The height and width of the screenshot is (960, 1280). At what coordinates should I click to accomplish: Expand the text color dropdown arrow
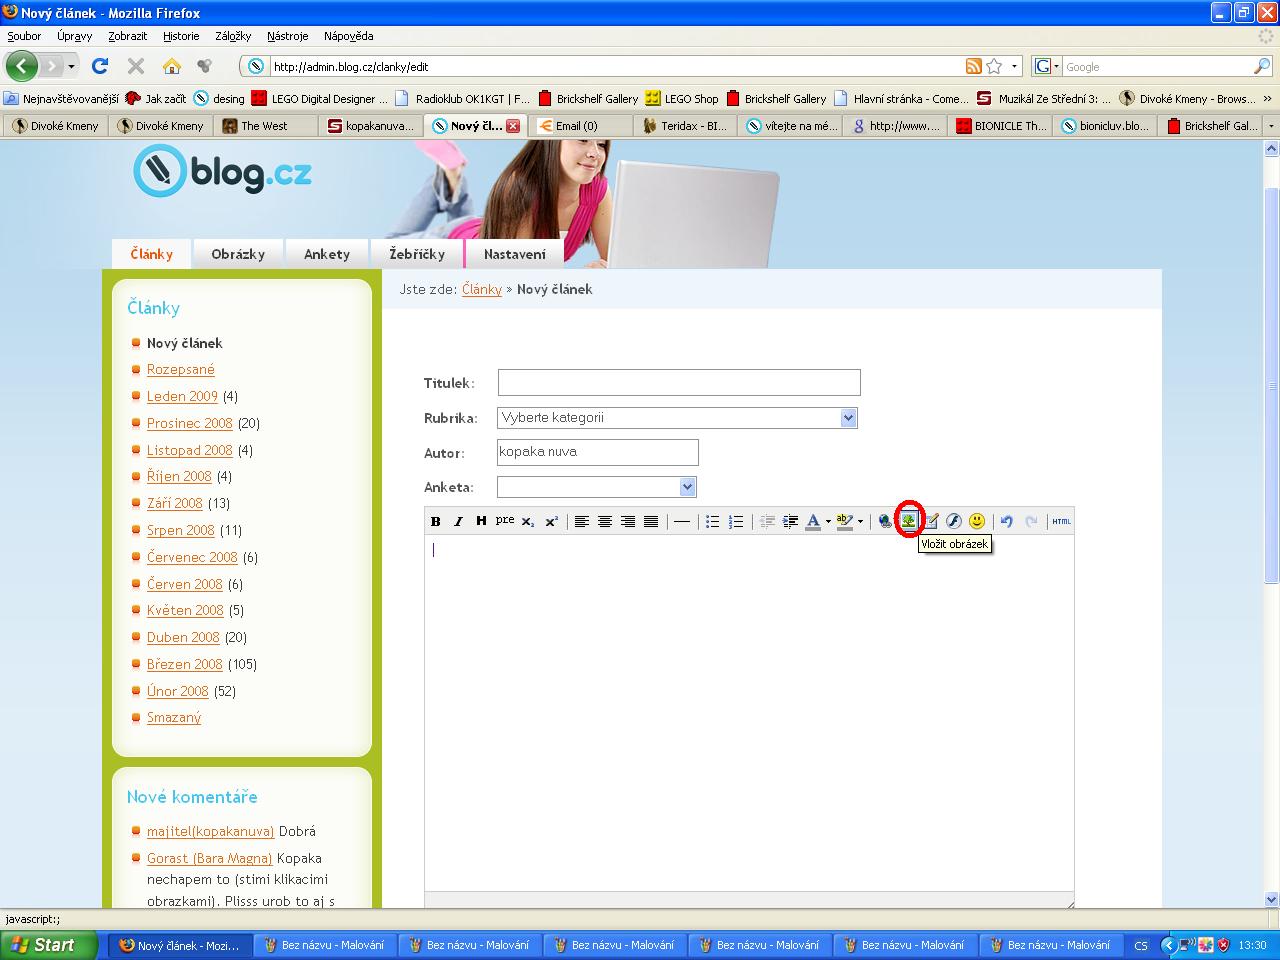828,521
